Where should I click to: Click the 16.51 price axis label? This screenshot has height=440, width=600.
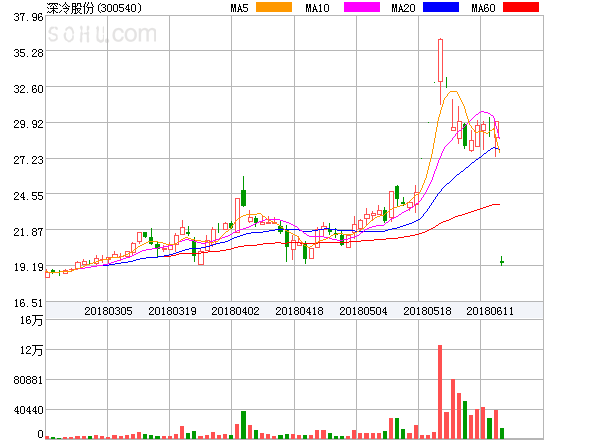pos(28,303)
